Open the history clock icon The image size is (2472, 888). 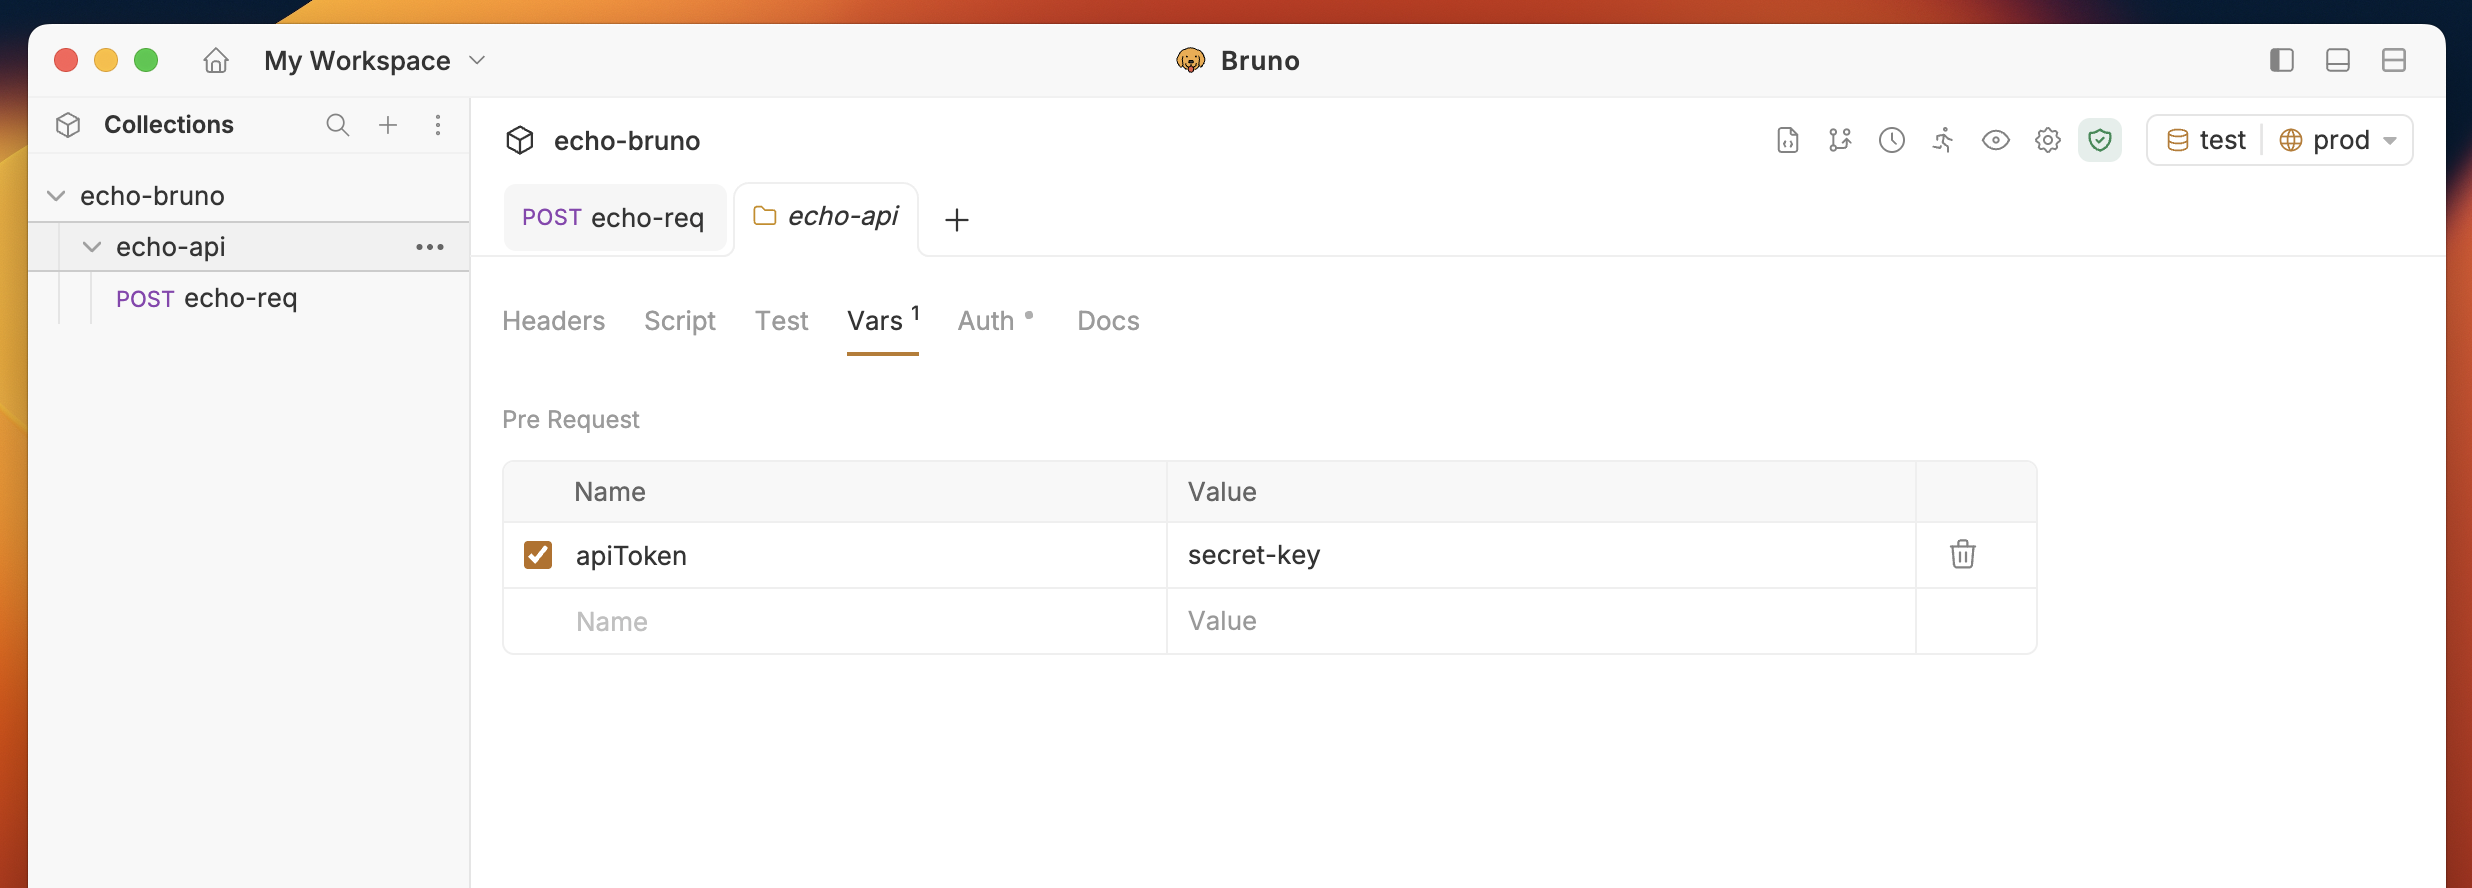1892,140
